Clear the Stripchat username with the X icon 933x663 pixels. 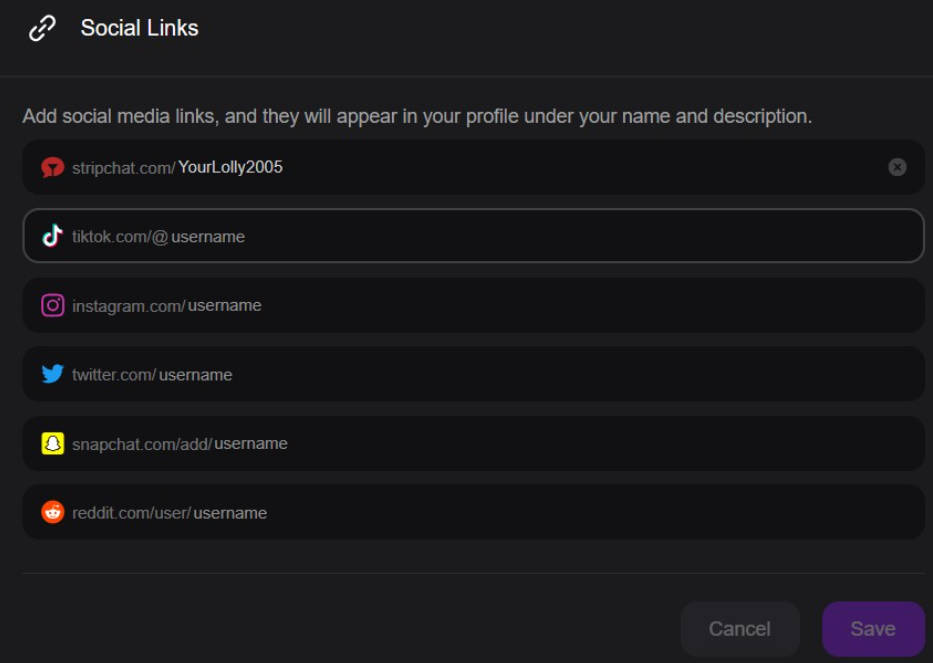click(897, 167)
